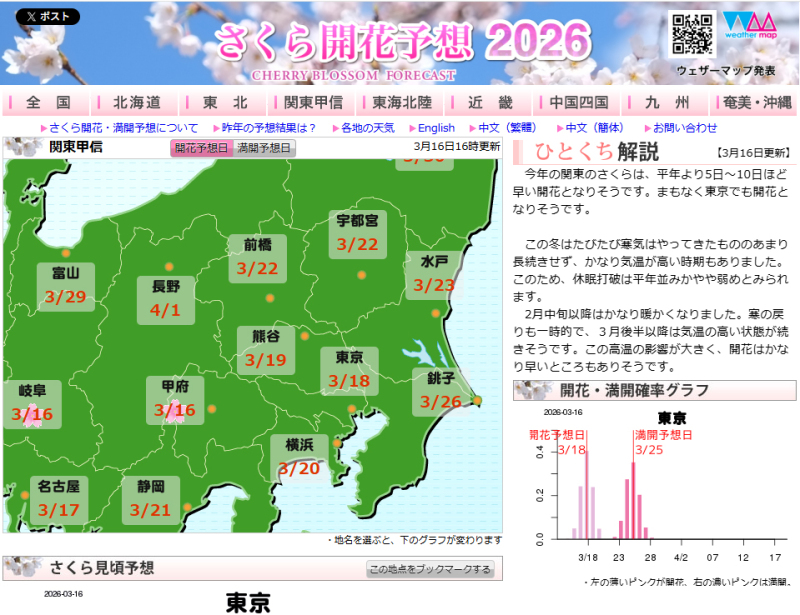Open the 全国 region tab
Image resolution: width=800 pixels, height=615 pixels.
pos(48,102)
